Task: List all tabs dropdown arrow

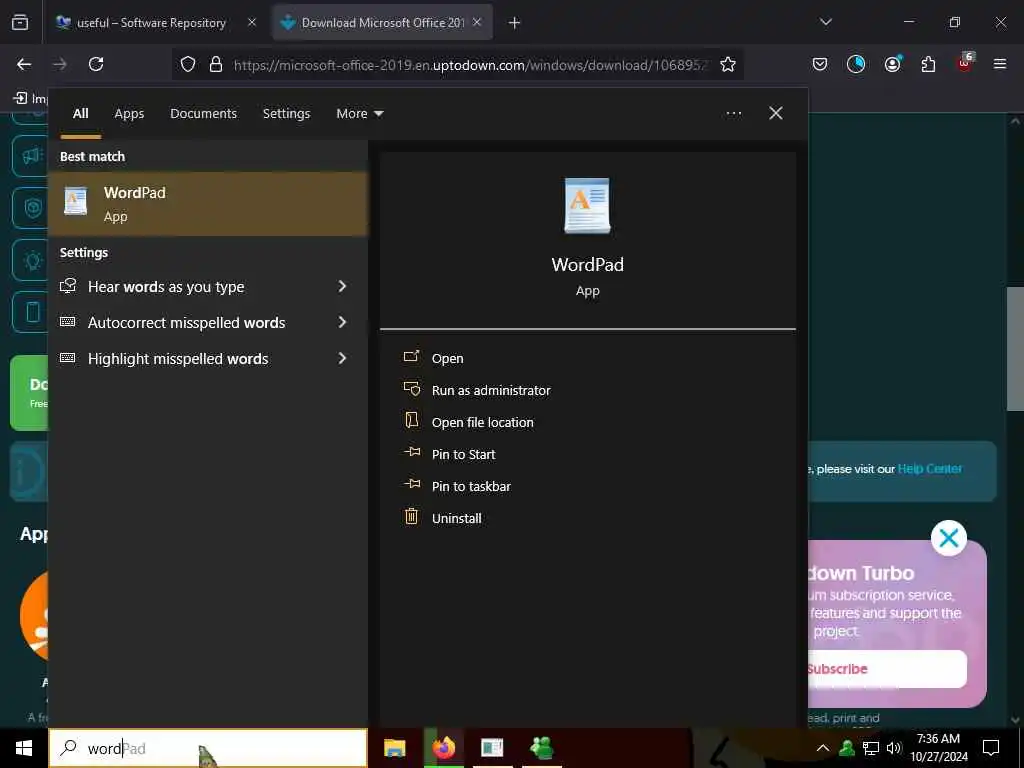Action: (825, 22)
